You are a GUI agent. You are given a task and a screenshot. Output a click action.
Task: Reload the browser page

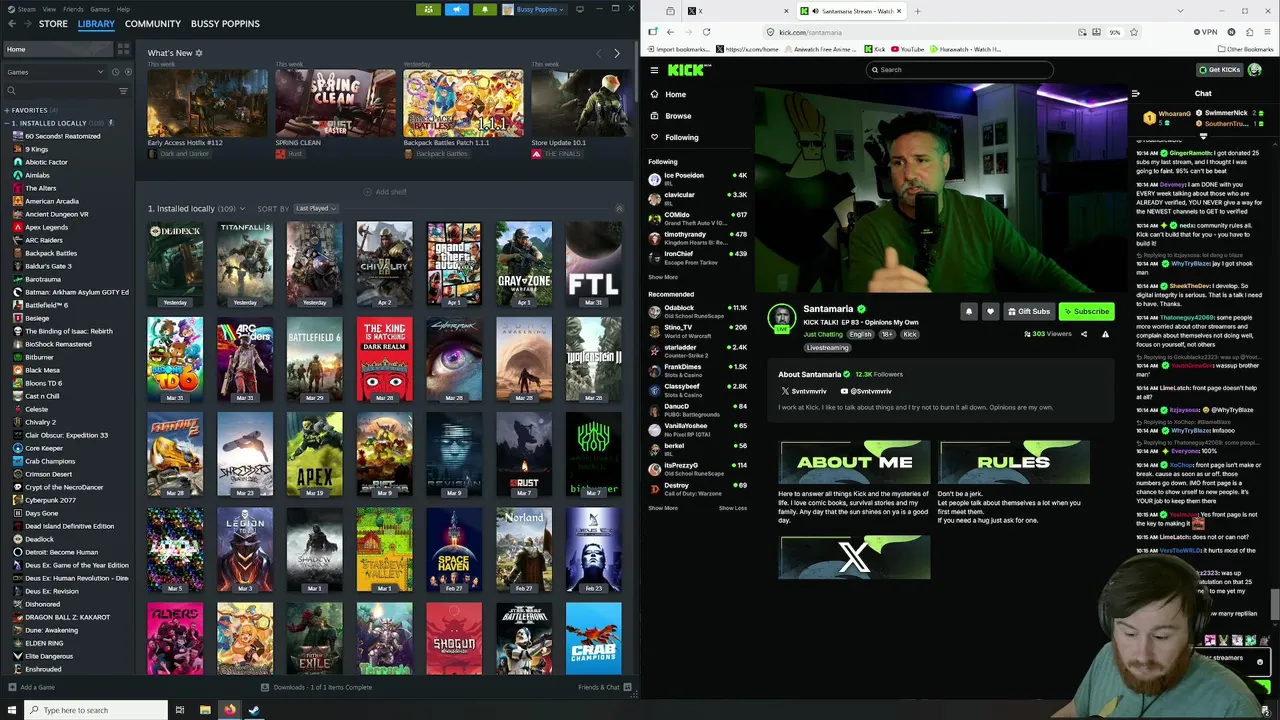706,32
